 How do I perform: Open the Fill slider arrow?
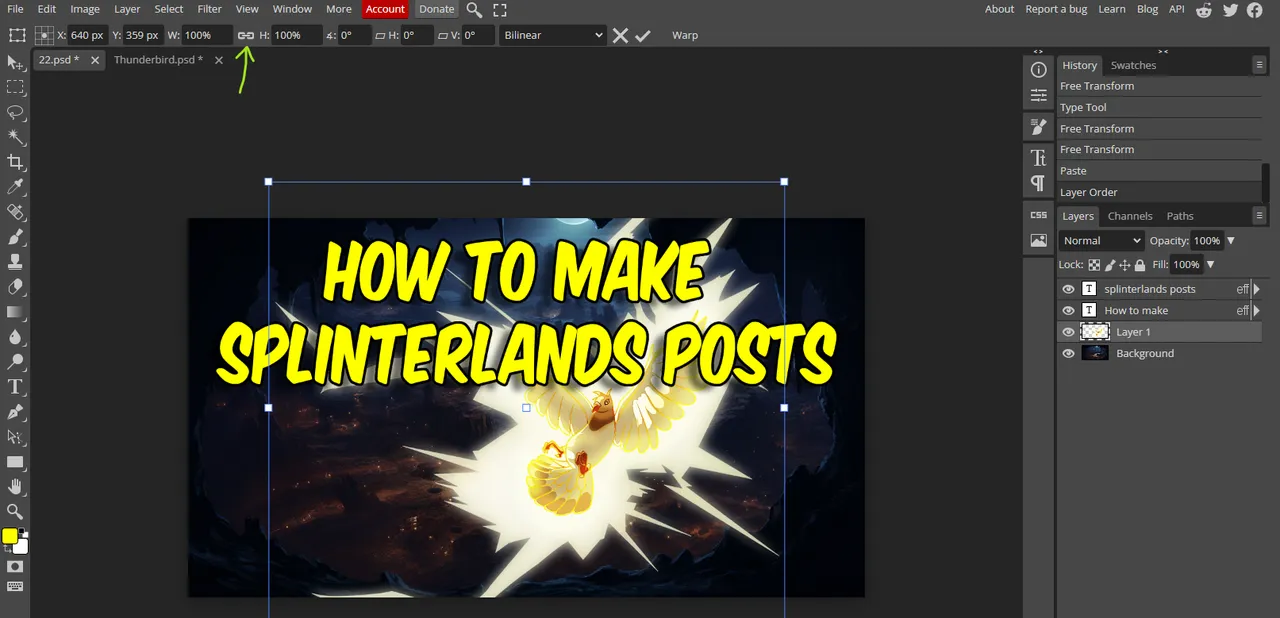(x=1211, y=265)
